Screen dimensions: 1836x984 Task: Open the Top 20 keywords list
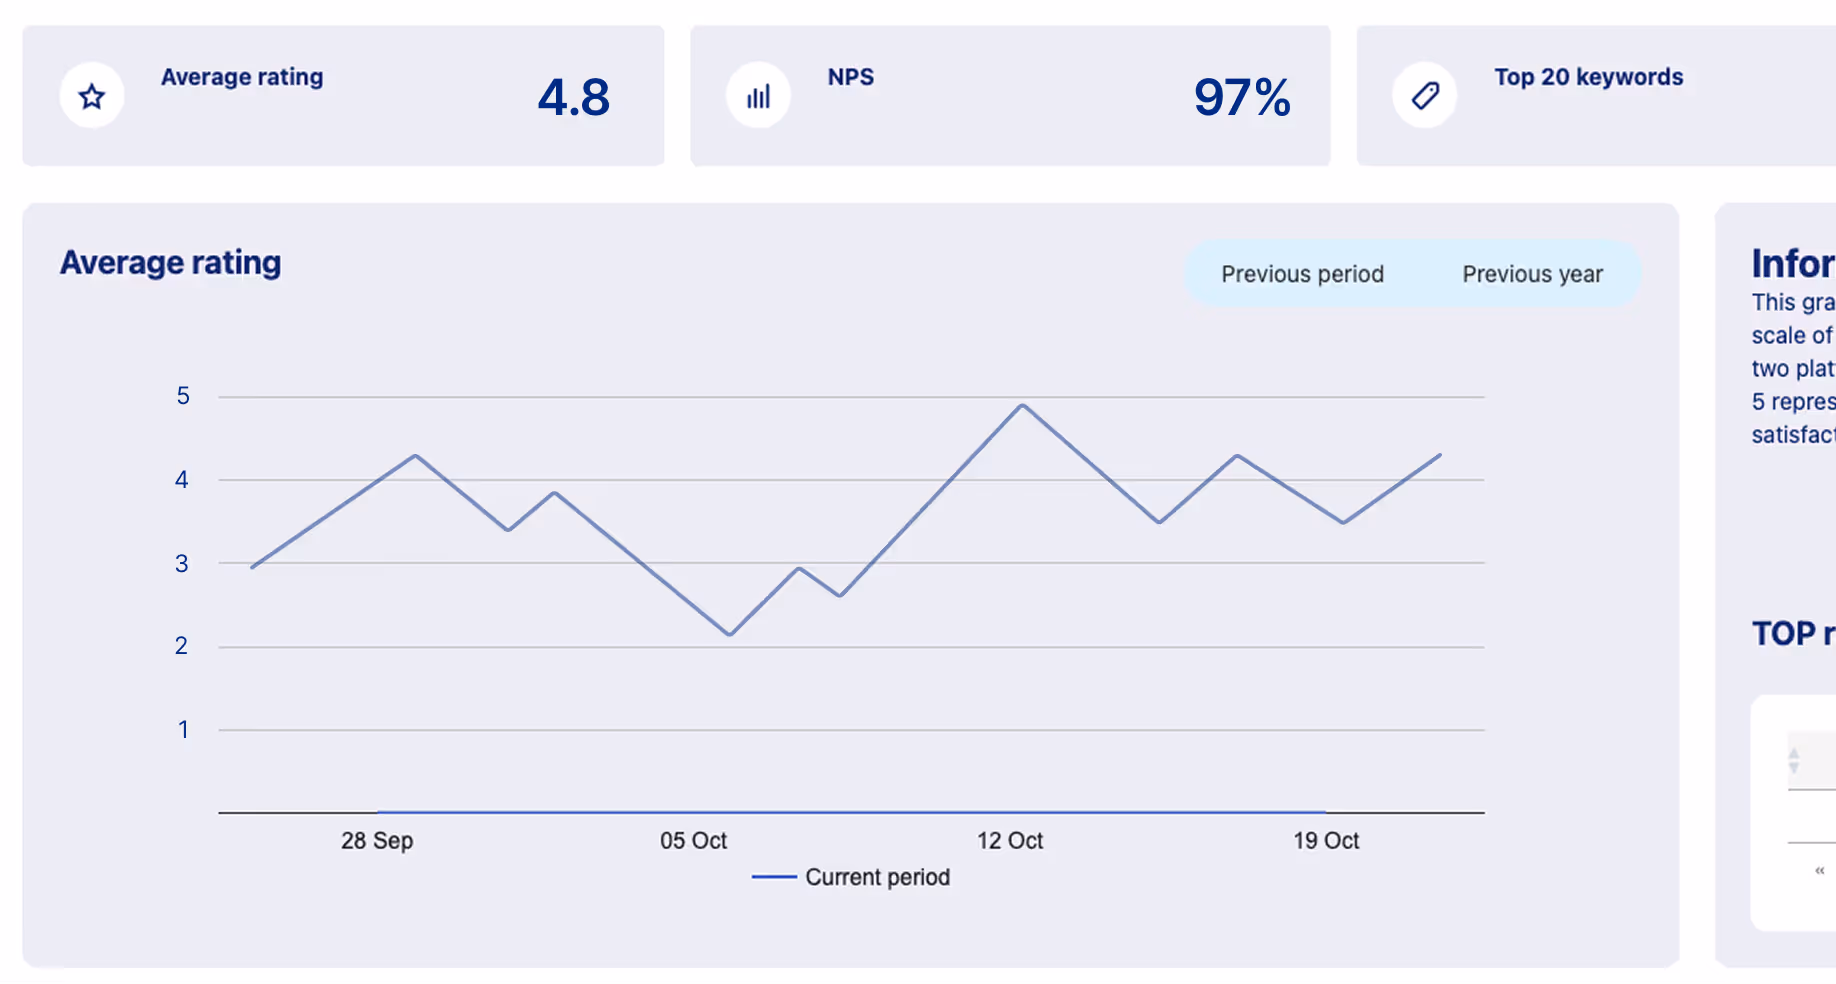[x=1588, y=77]
